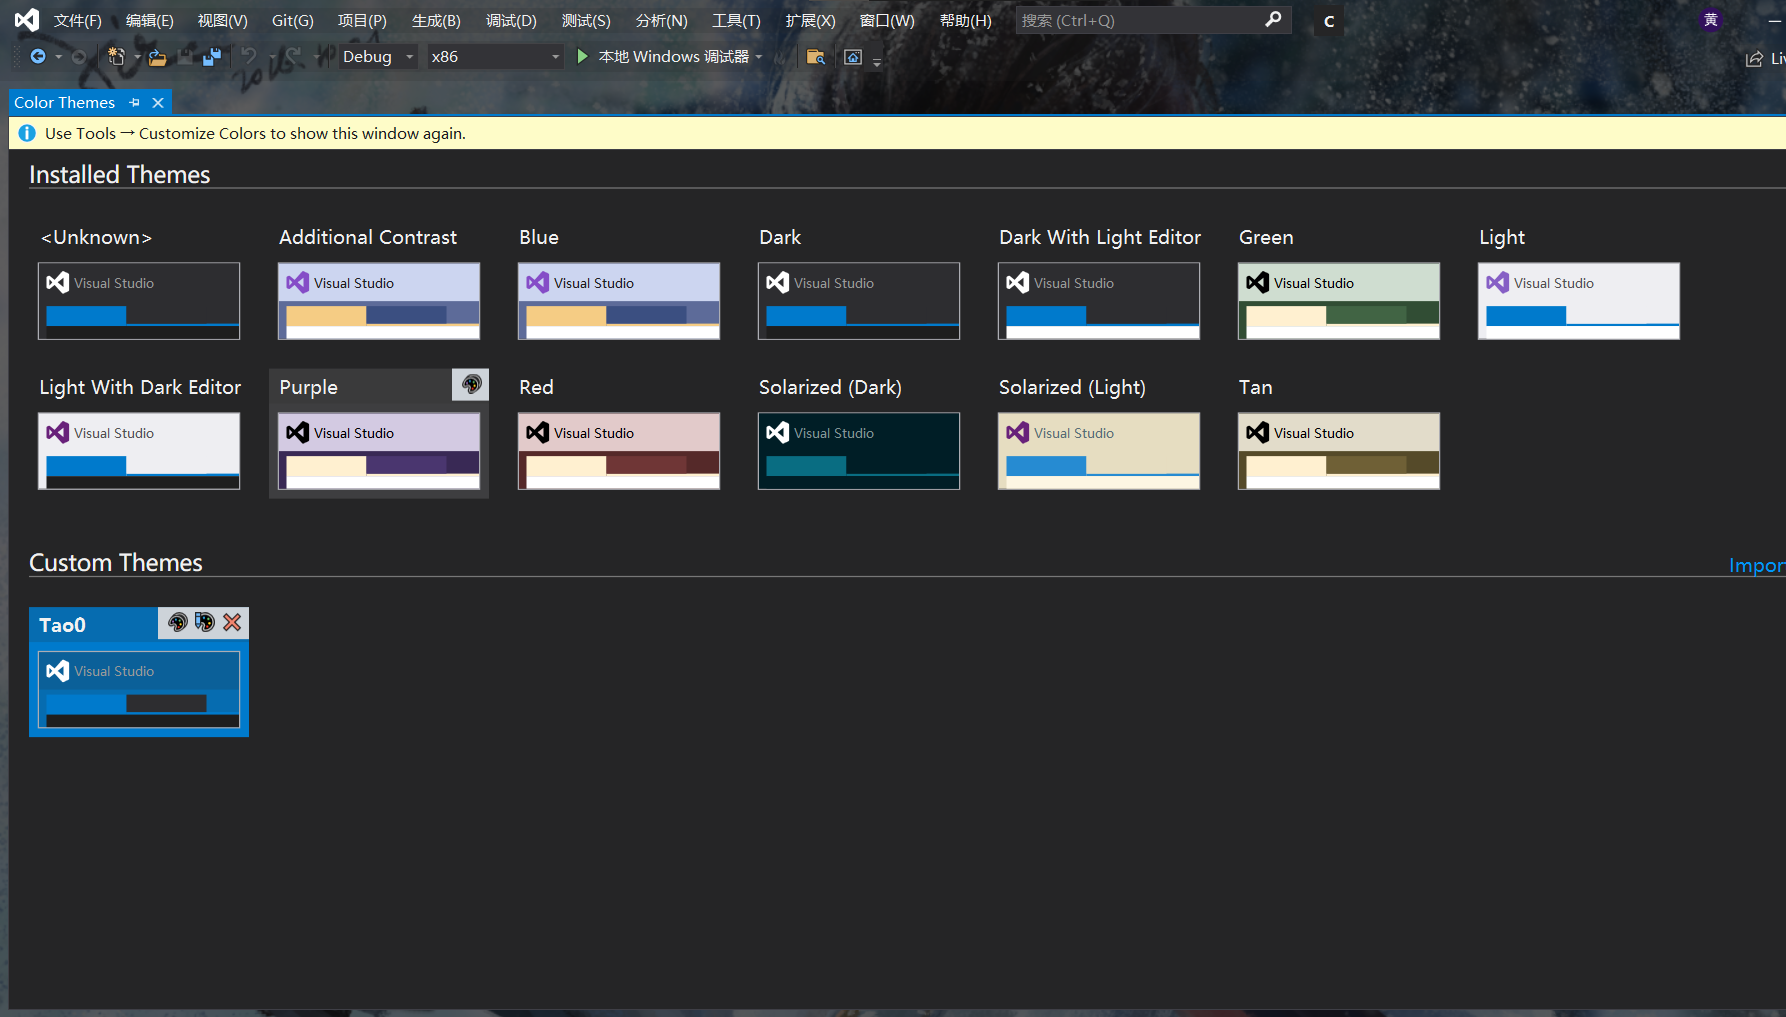1786x1017 pixels.
Task: Click the info icon in yellow notification bar
Action: 27,133
